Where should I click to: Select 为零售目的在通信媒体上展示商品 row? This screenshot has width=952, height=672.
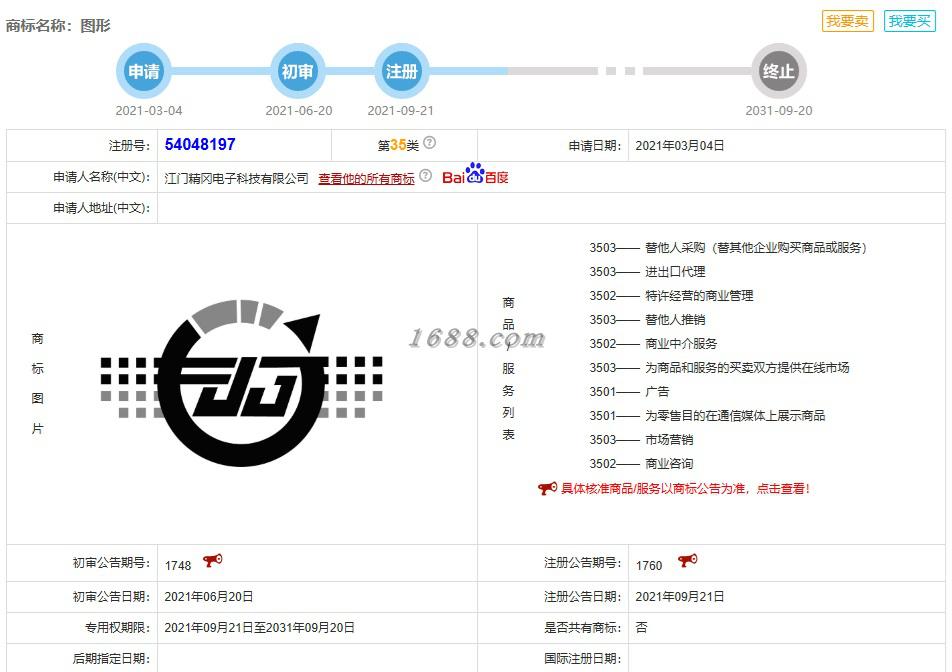click(707, 416)
